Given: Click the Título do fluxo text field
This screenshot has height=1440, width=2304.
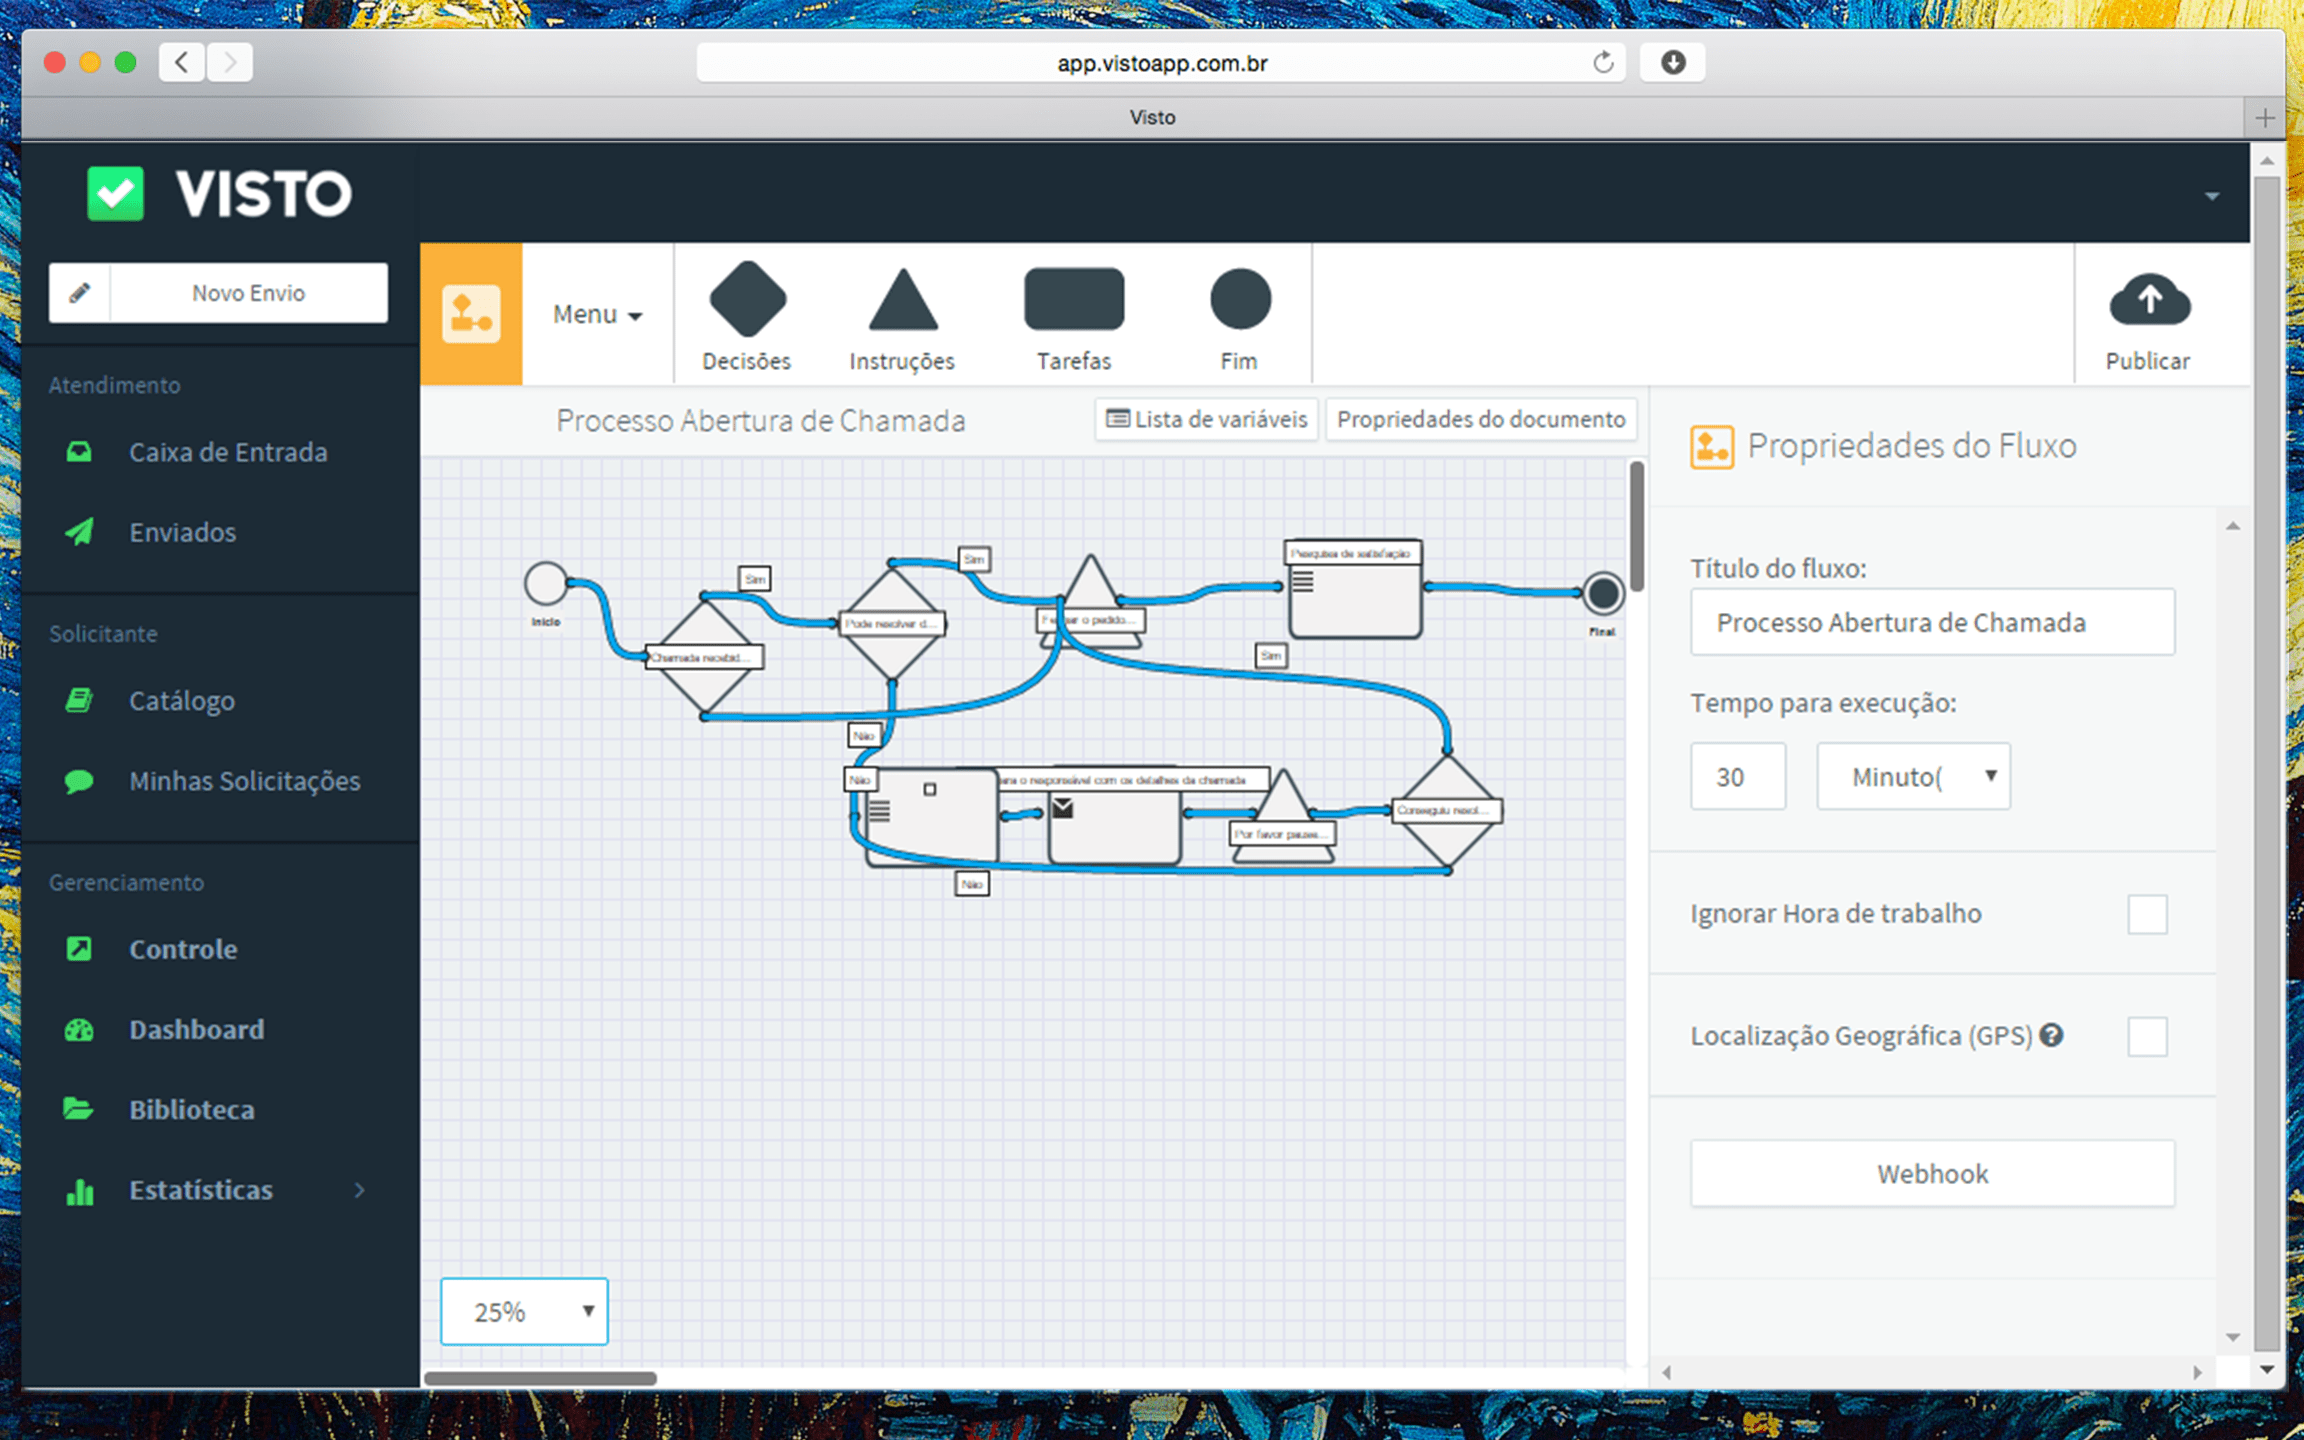Looking at the screenshot, I should click(x=1931, y=622).
